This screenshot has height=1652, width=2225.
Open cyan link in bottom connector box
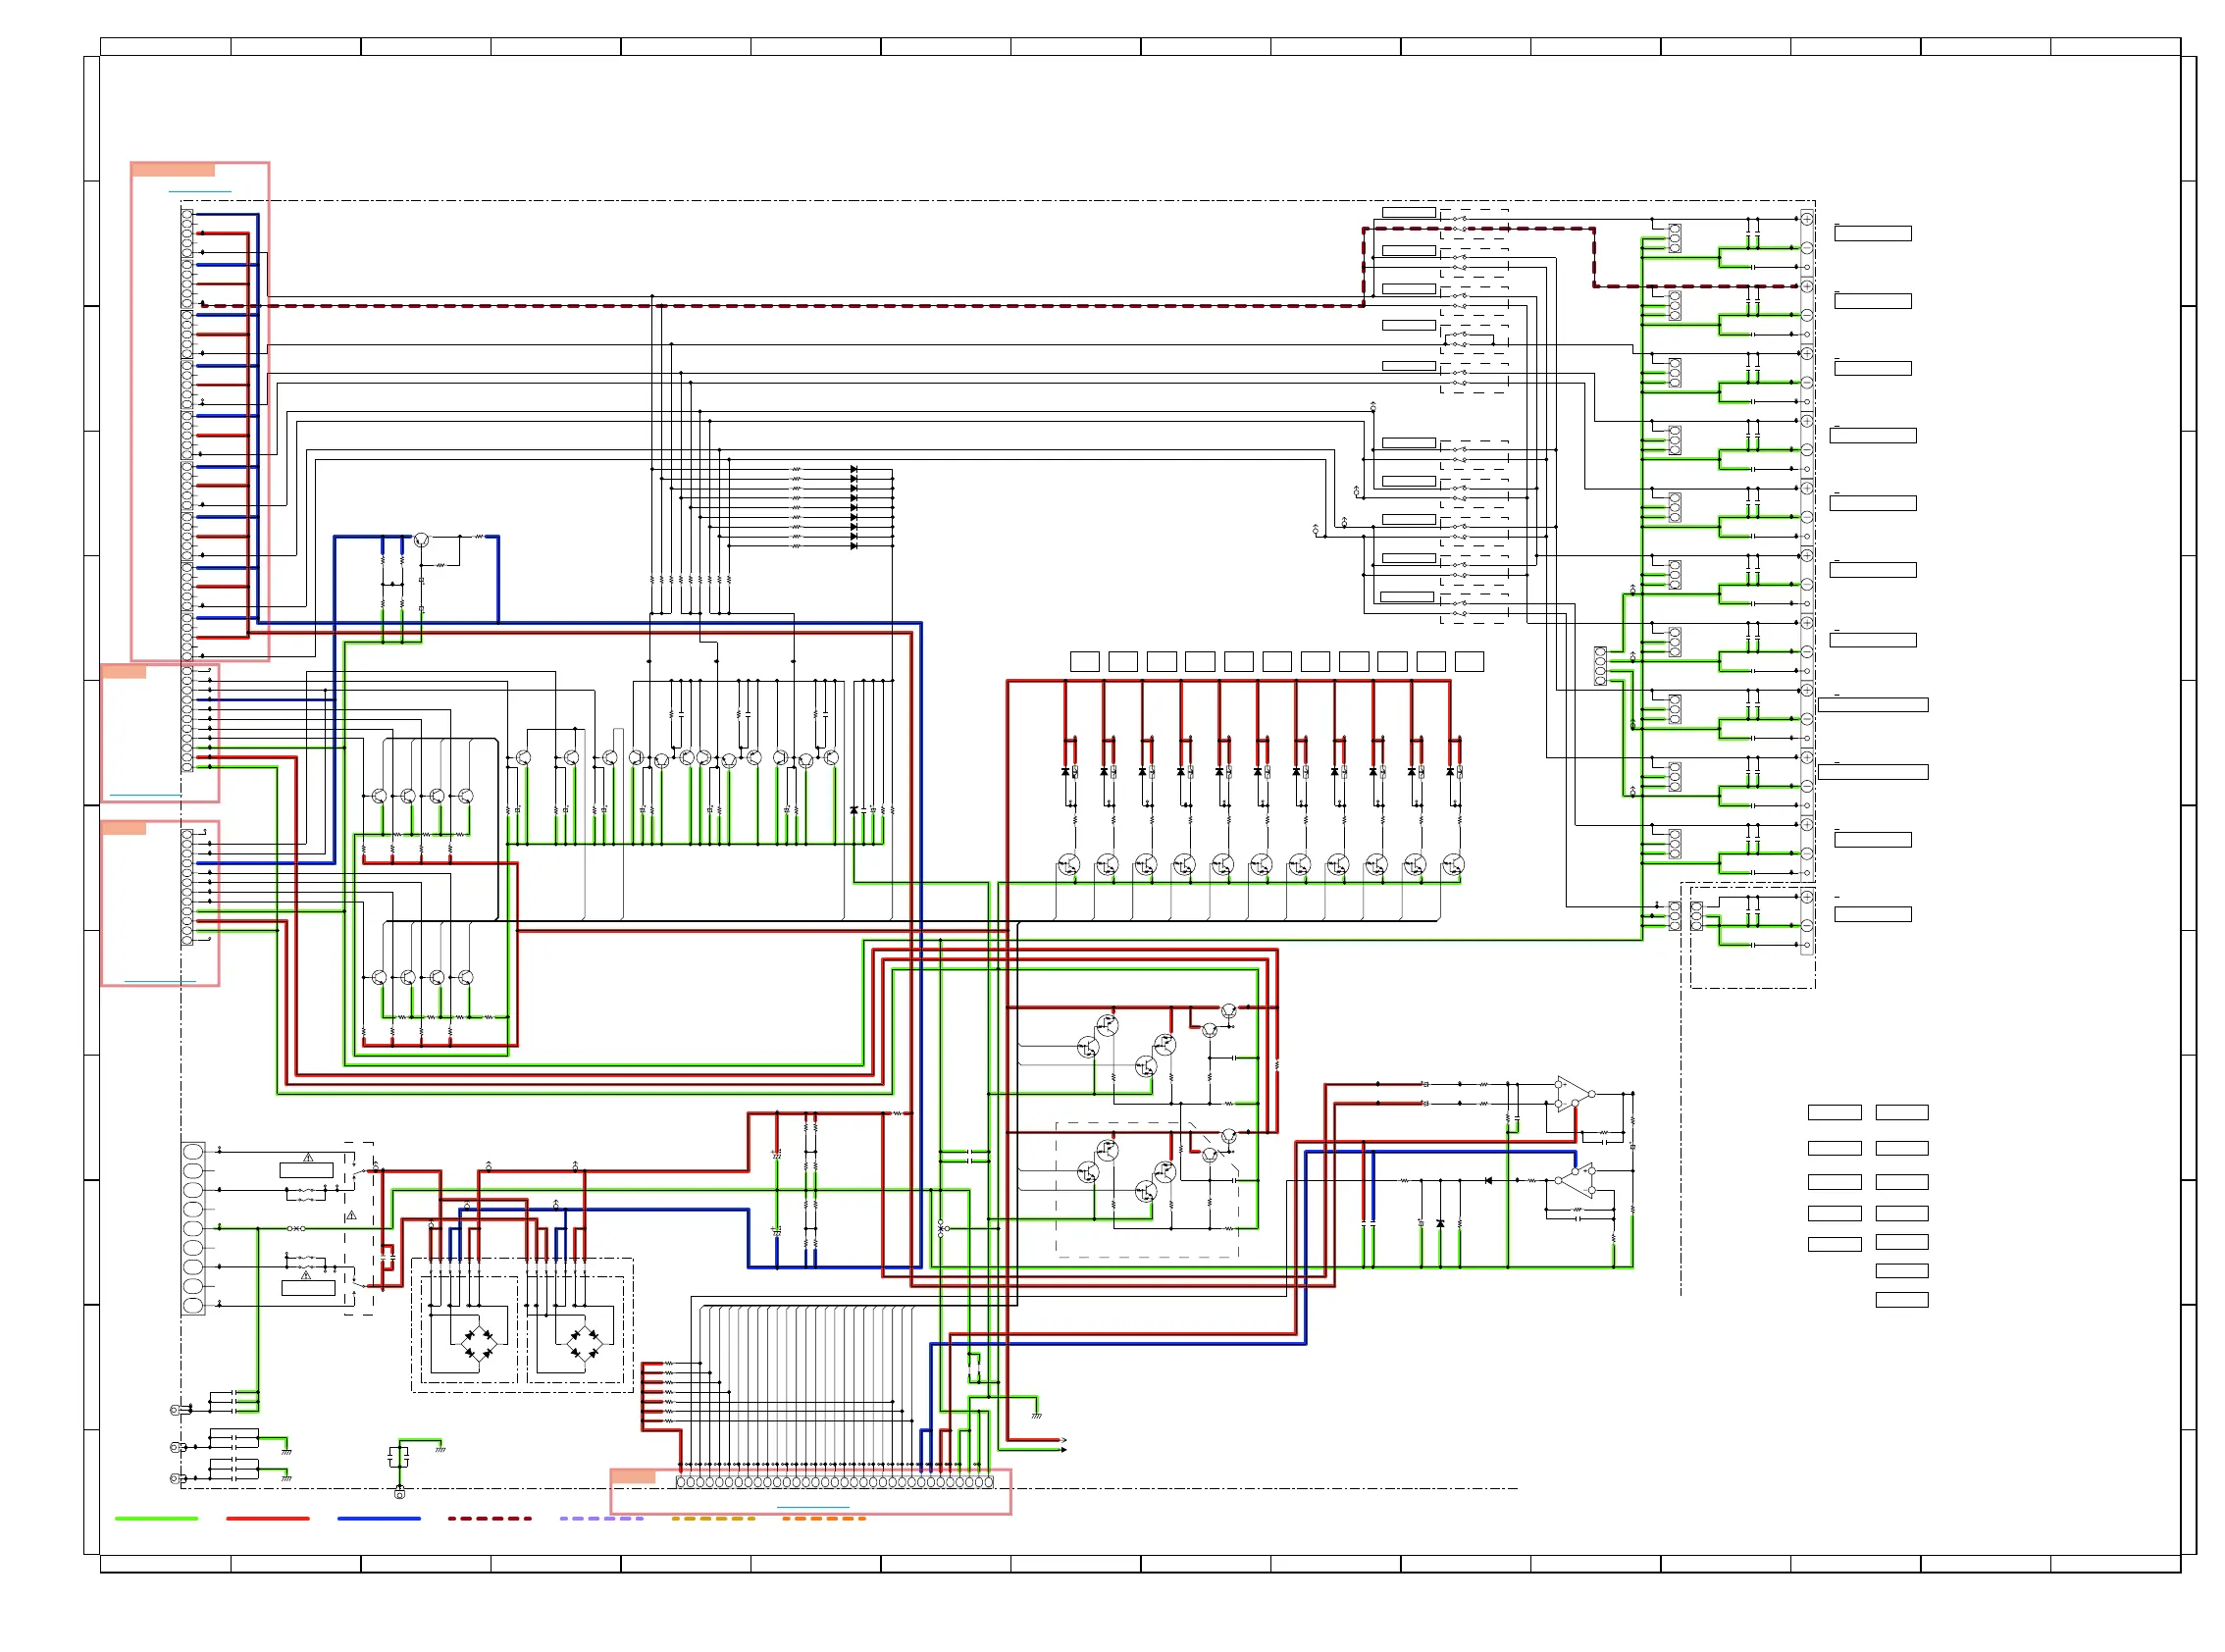click(812, 1506)
